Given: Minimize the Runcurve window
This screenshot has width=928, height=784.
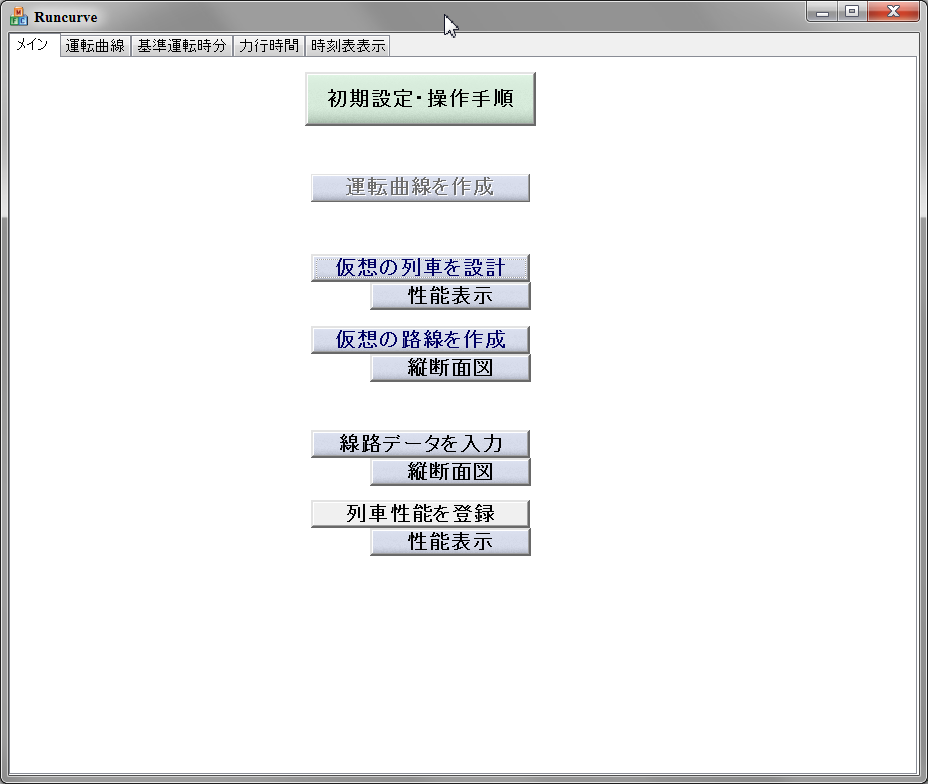Looking at the screenshot, I should click(x=822, y=12).
